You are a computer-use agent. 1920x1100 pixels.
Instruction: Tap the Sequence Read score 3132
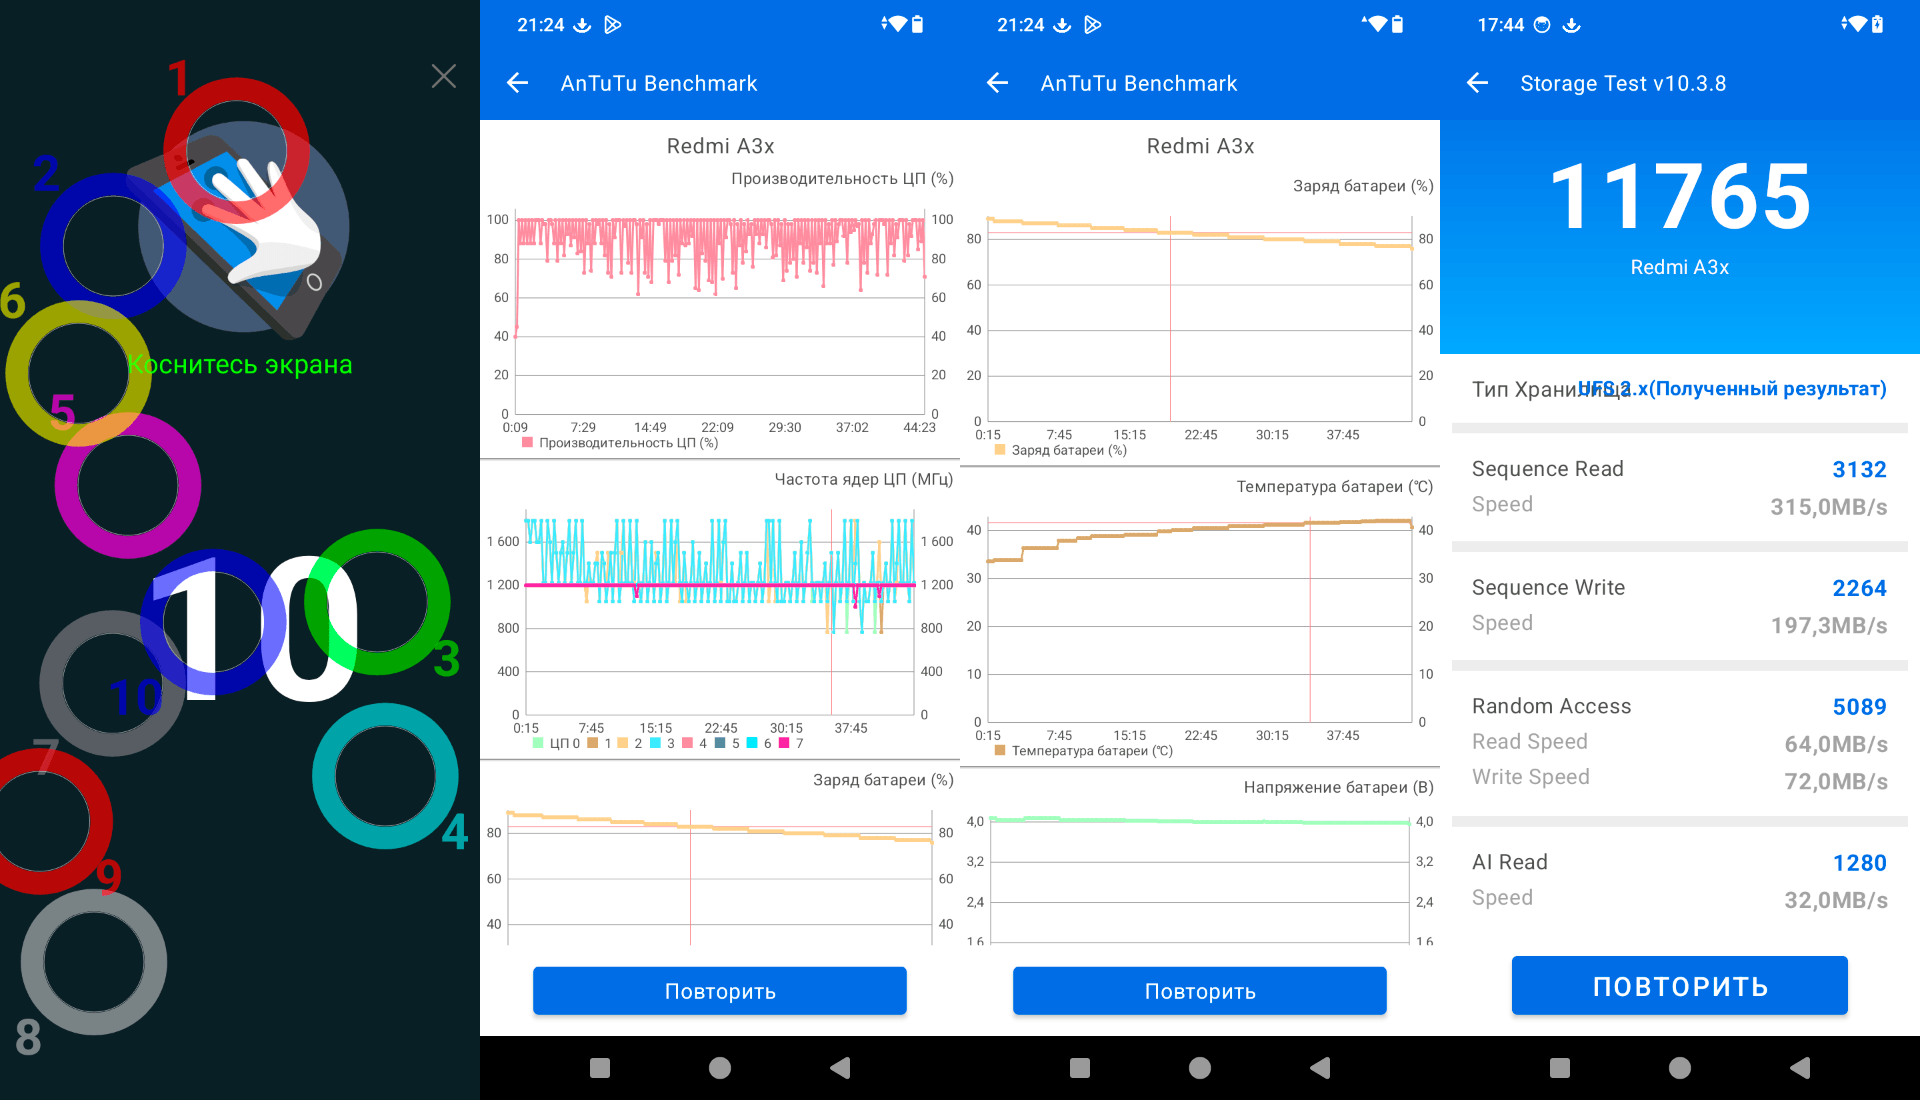[x=1859, y=469]
